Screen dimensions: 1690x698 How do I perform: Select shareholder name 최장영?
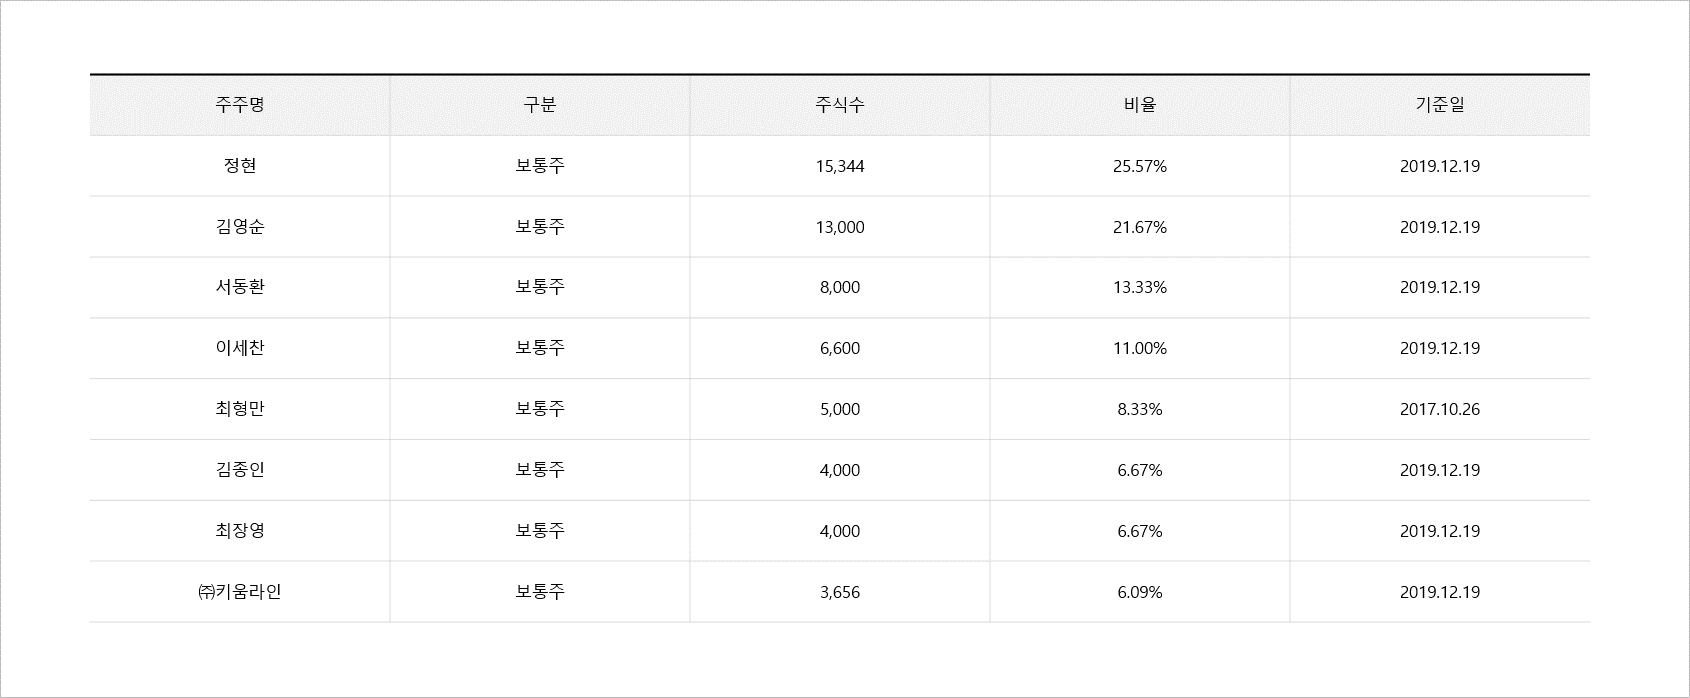coord(240,531)
